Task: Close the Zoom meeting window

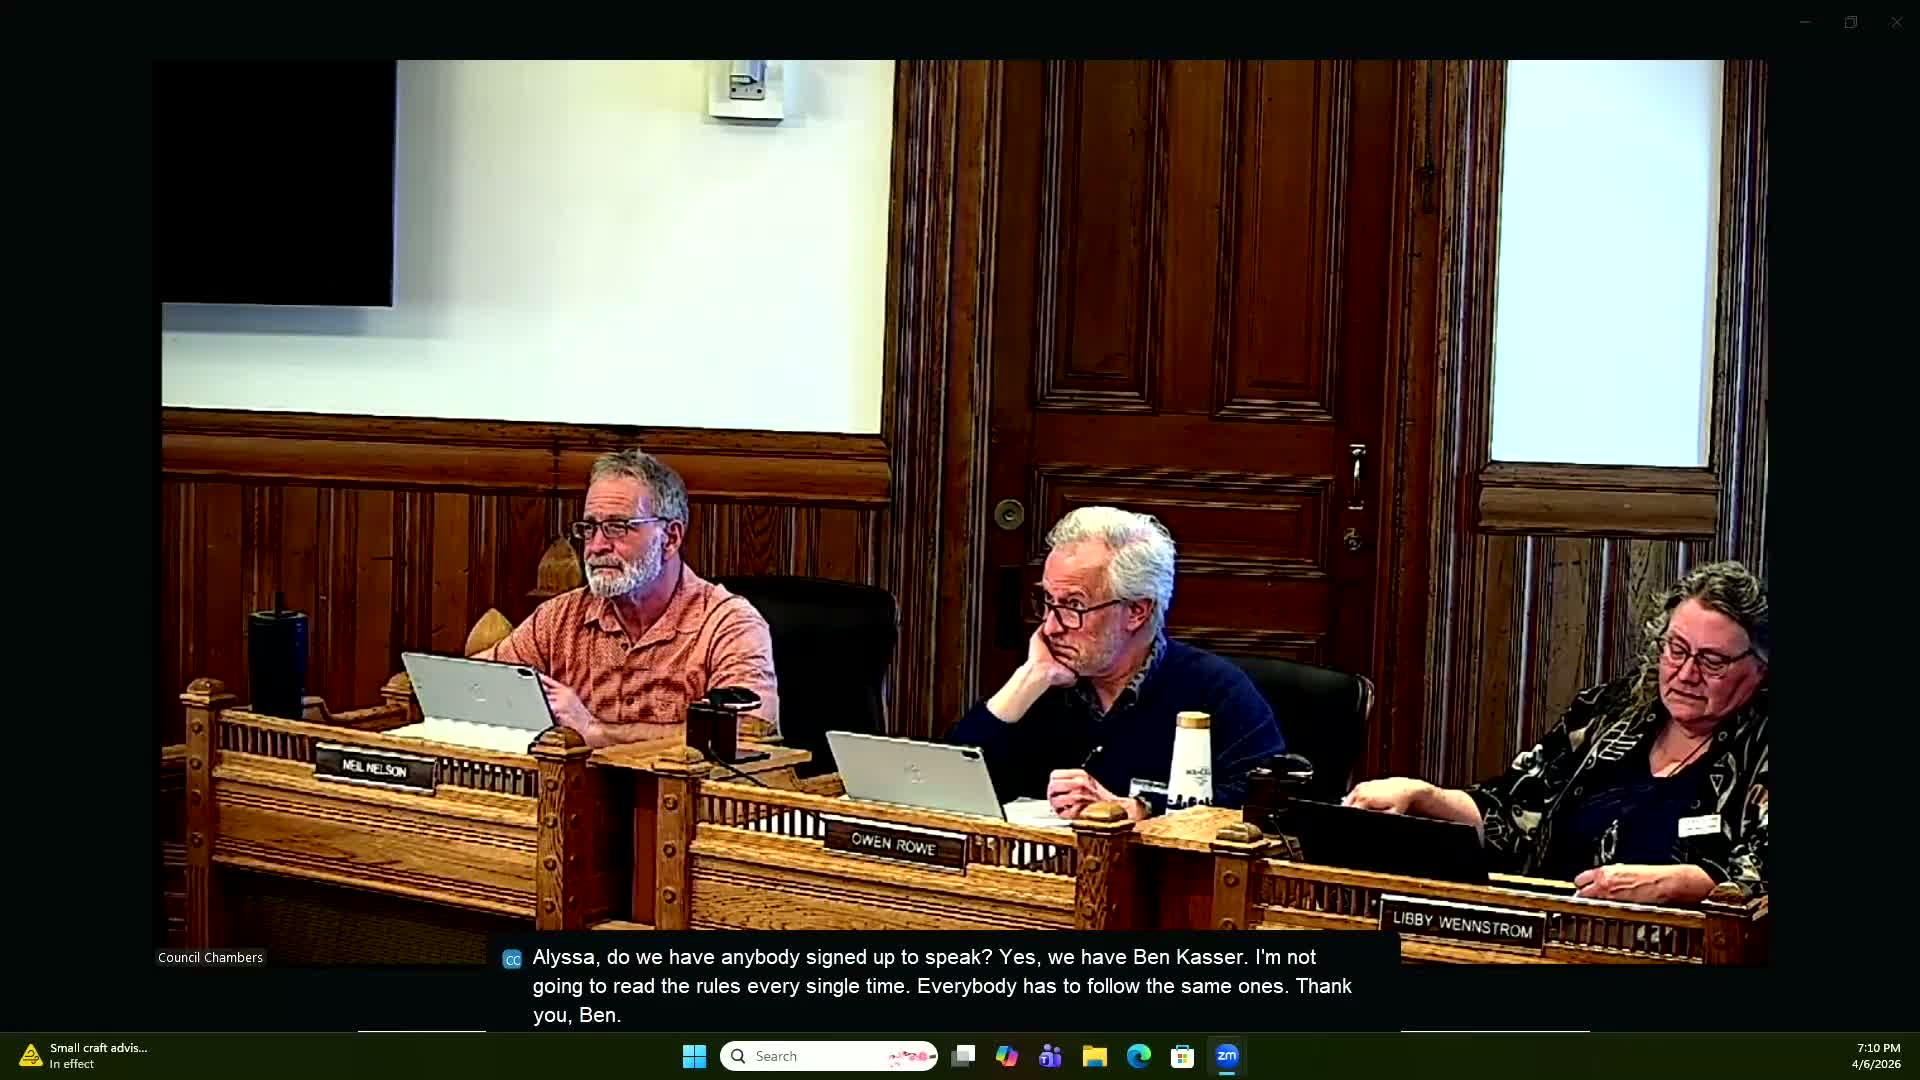Action: pyautogui.click(x=1896, y=22)
